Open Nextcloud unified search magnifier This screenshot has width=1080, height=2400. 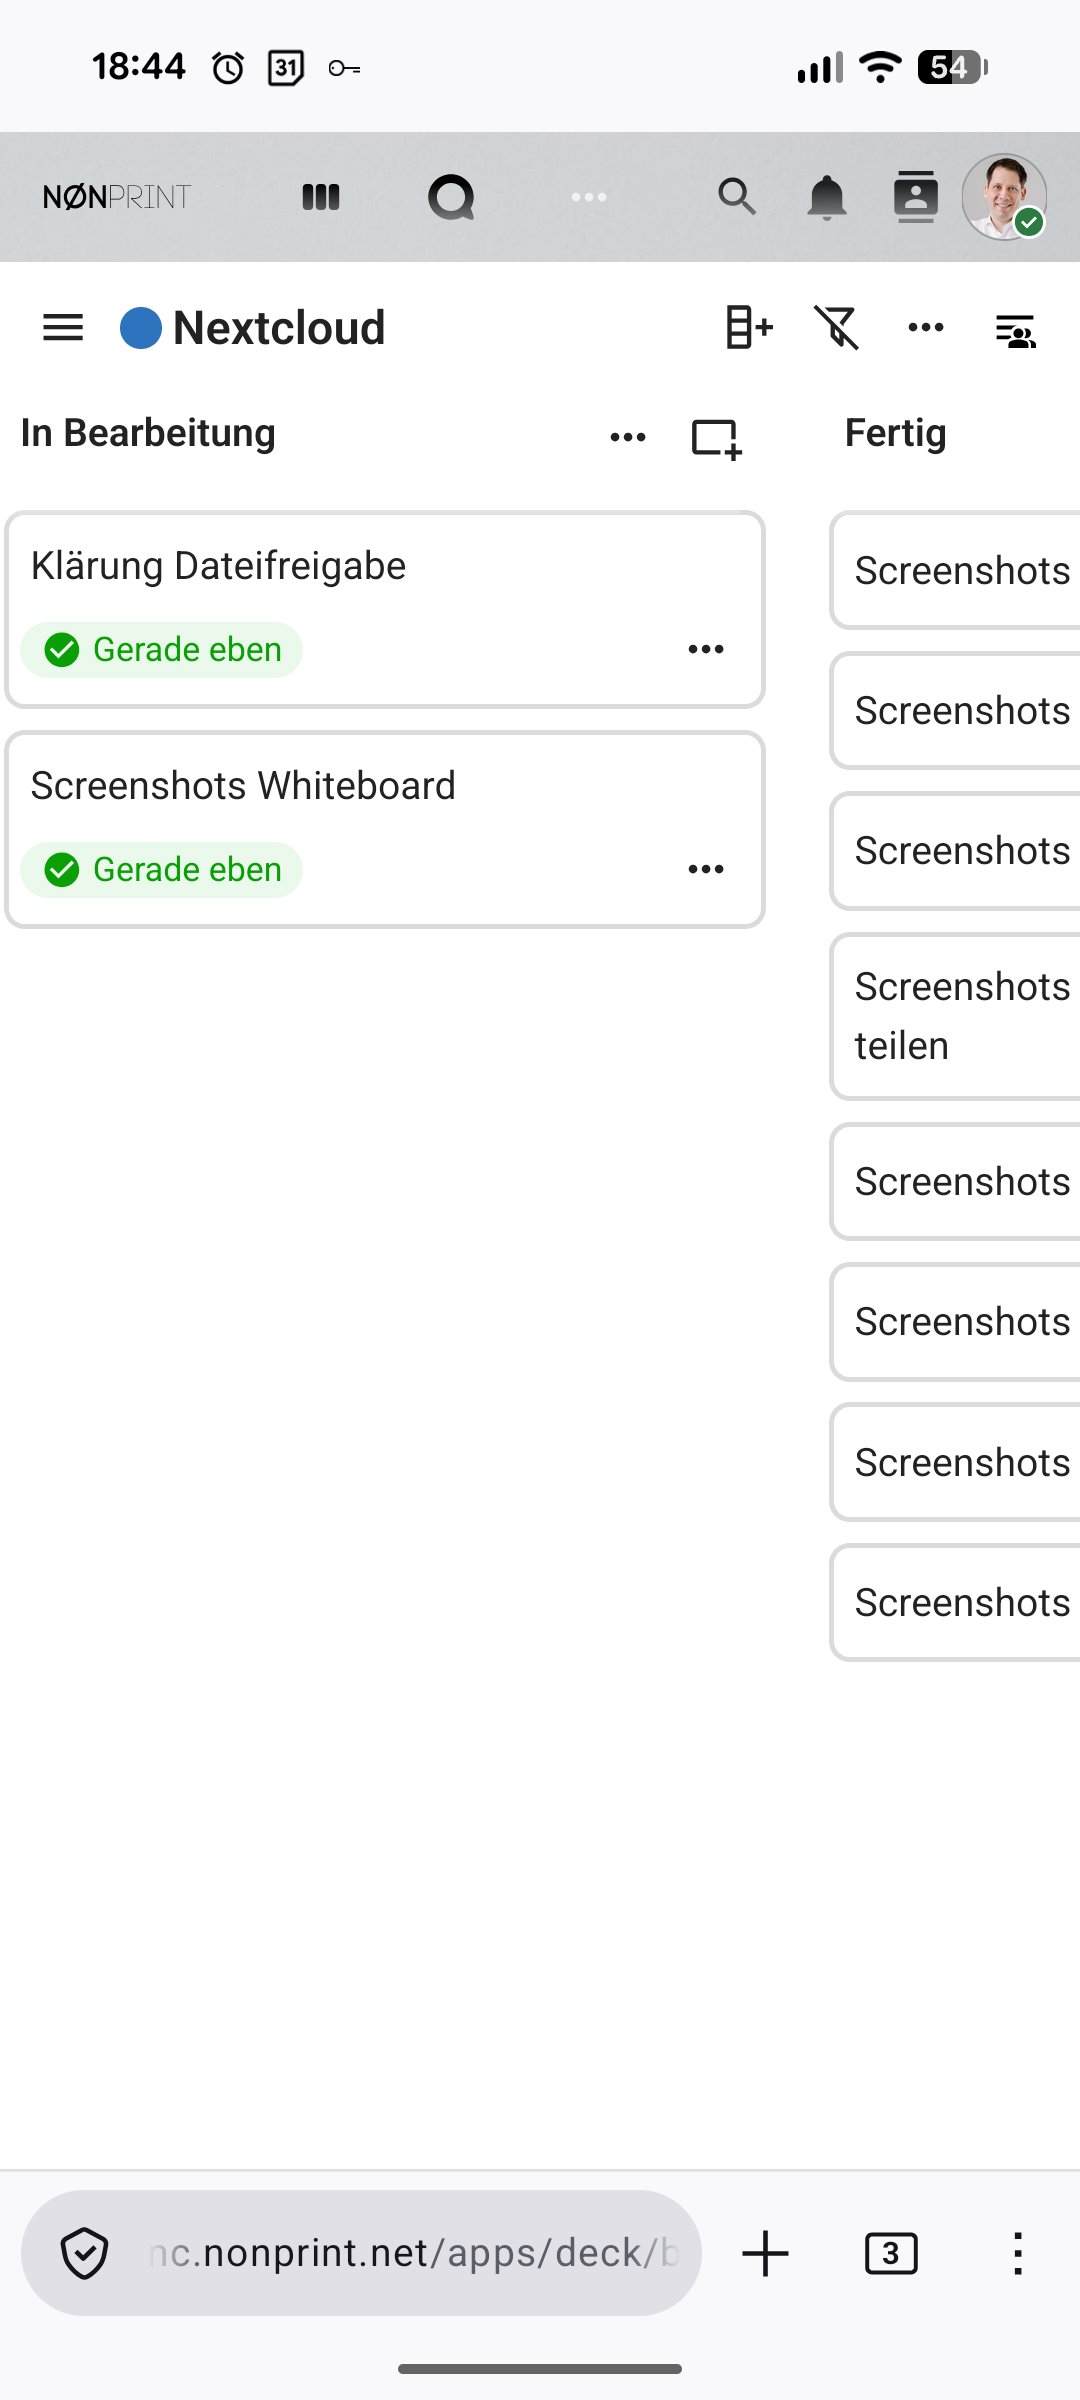pyautogui.click(x=737, y=197)
